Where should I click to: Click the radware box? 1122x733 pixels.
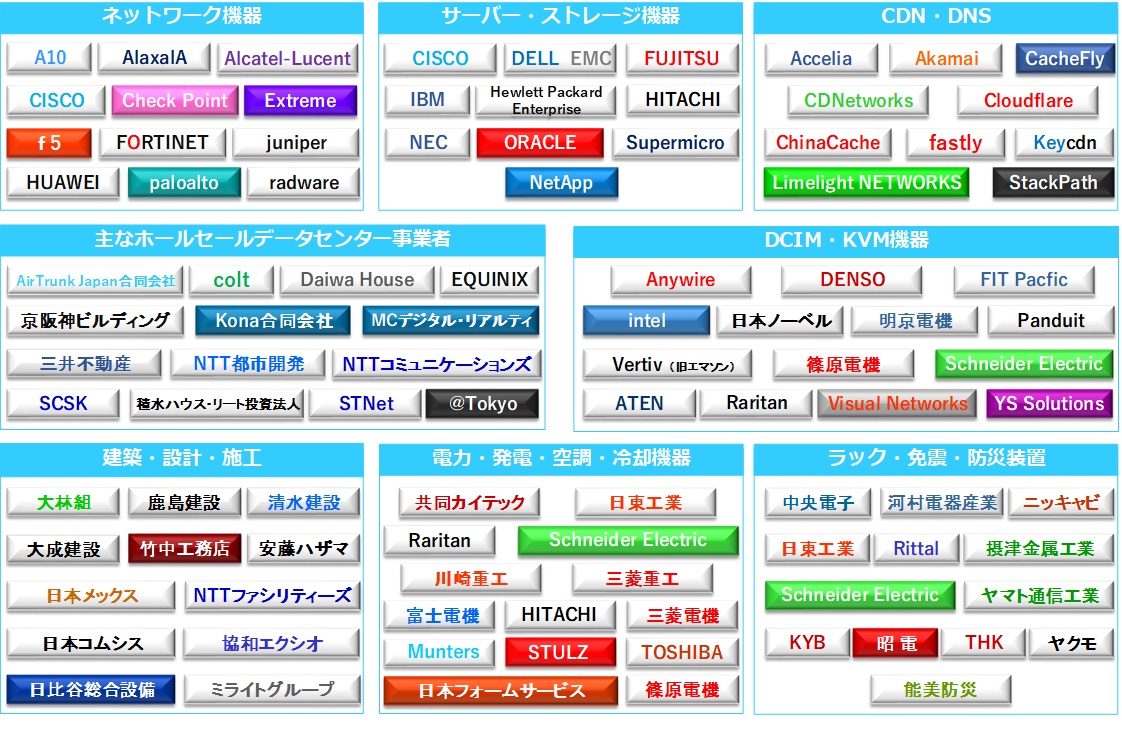coord(303,183)
